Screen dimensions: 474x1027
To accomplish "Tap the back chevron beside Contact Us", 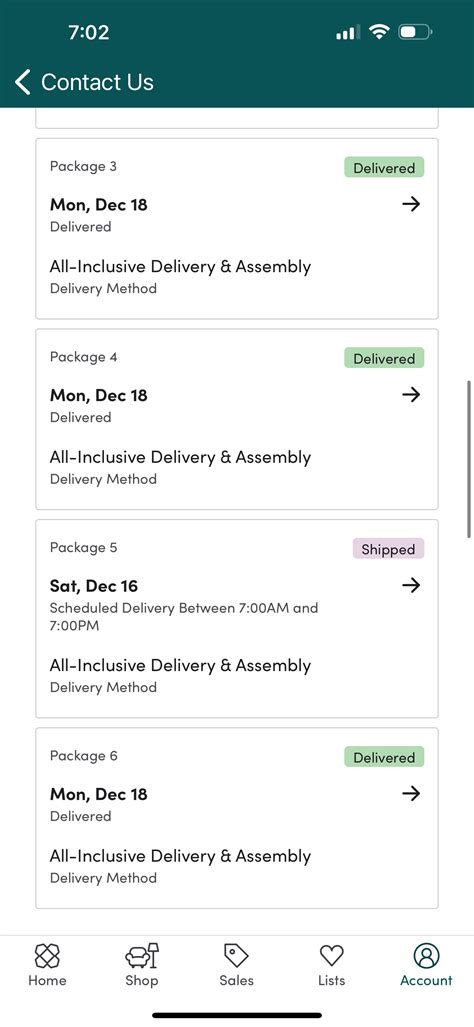I will click(x=23, y=83).
